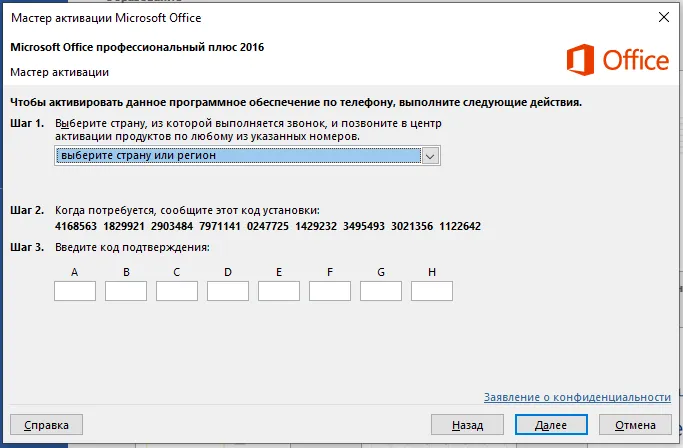Click the 'Шаг 1.' step label
This screenshot has width=683, height=448.
27,123
